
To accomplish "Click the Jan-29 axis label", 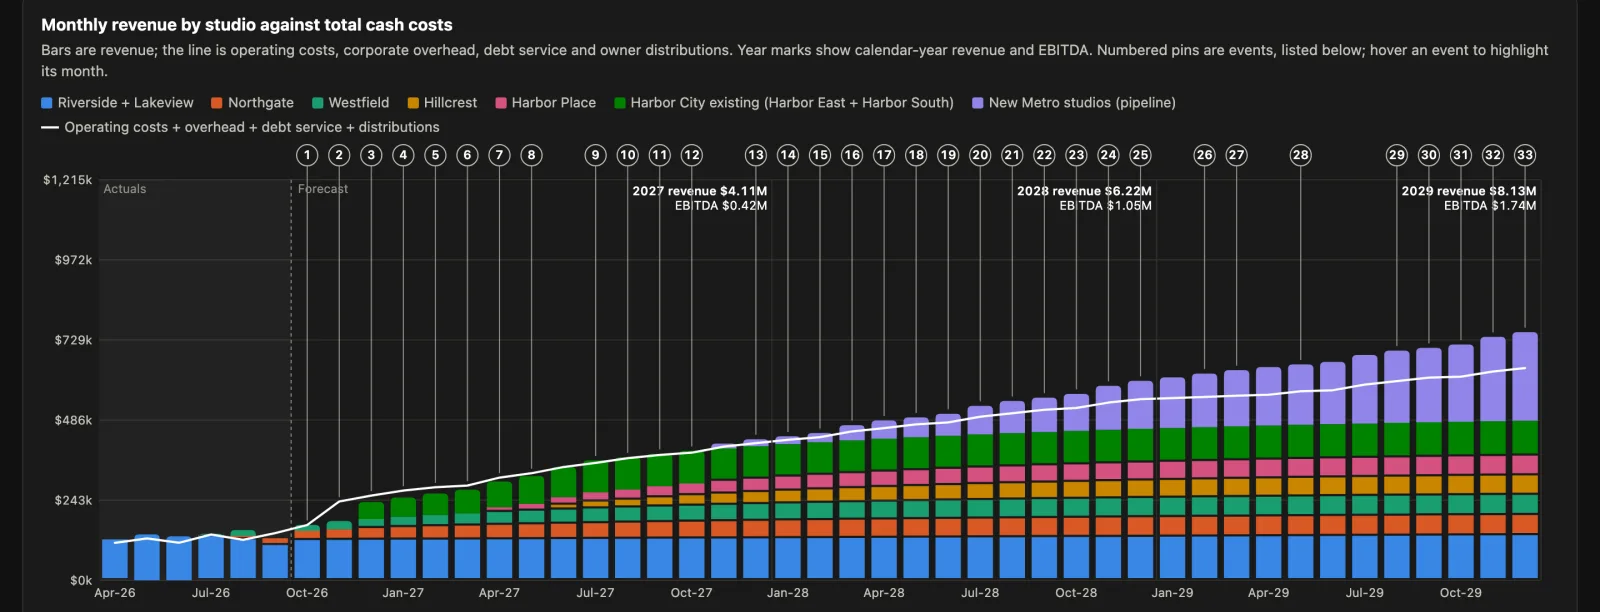I will click(1172, 593).
